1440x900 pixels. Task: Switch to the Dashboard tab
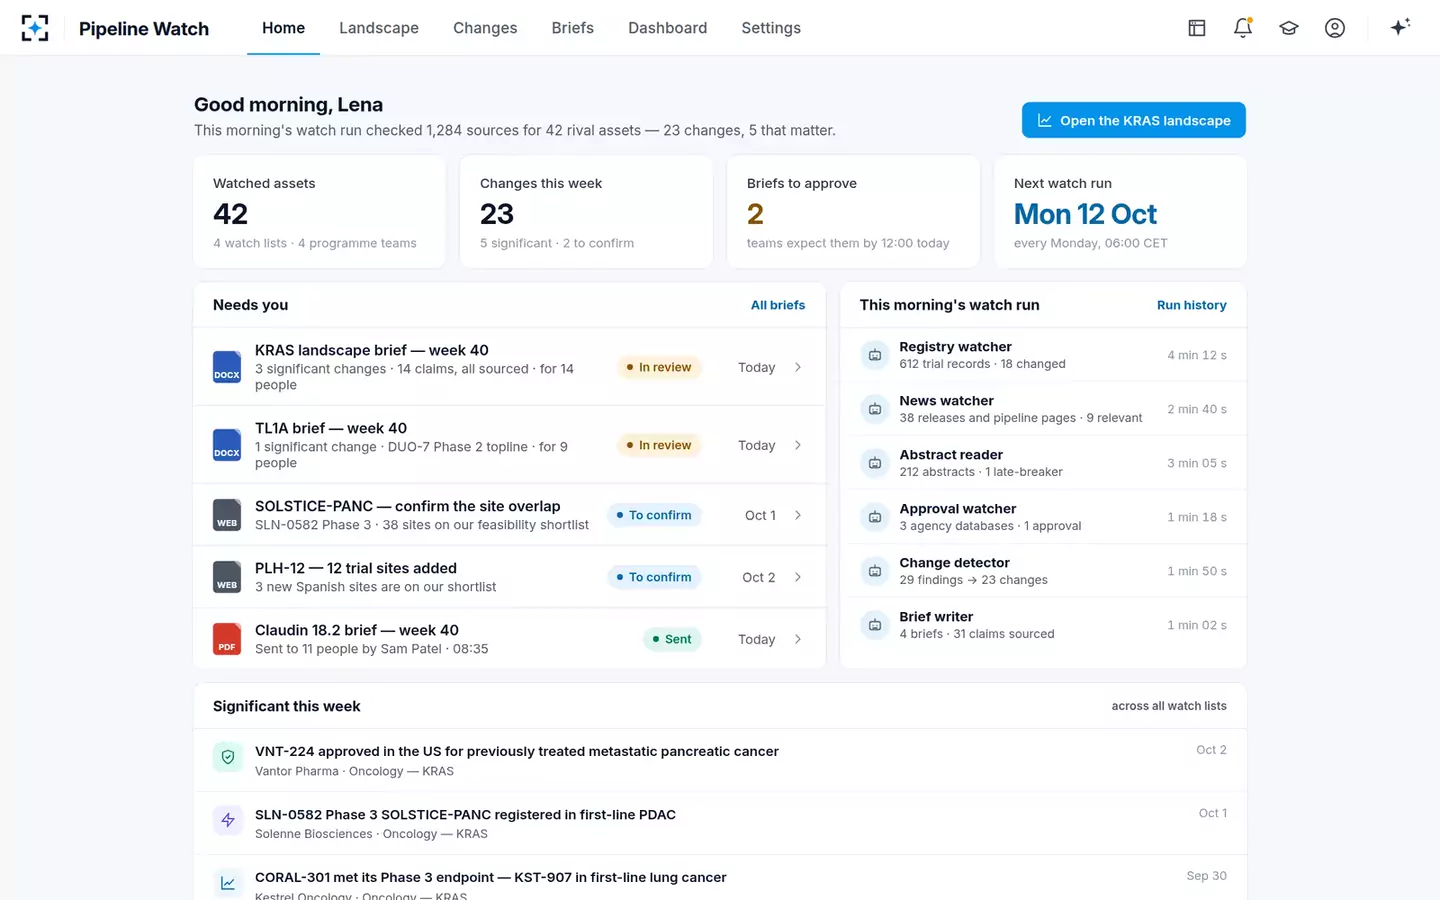click(x=668, y=28)
